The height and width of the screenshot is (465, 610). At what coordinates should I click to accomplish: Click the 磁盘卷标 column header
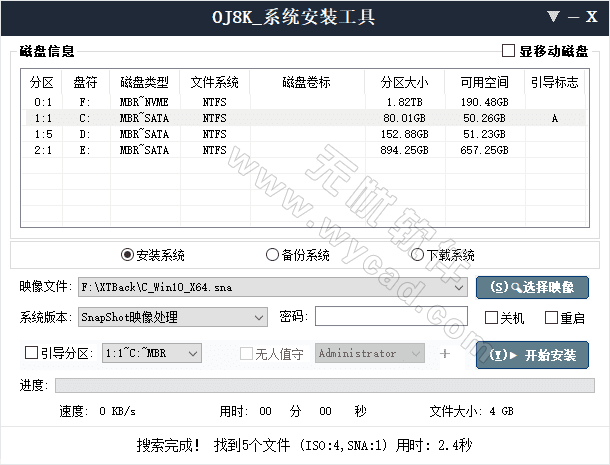[x=307, y=82]
